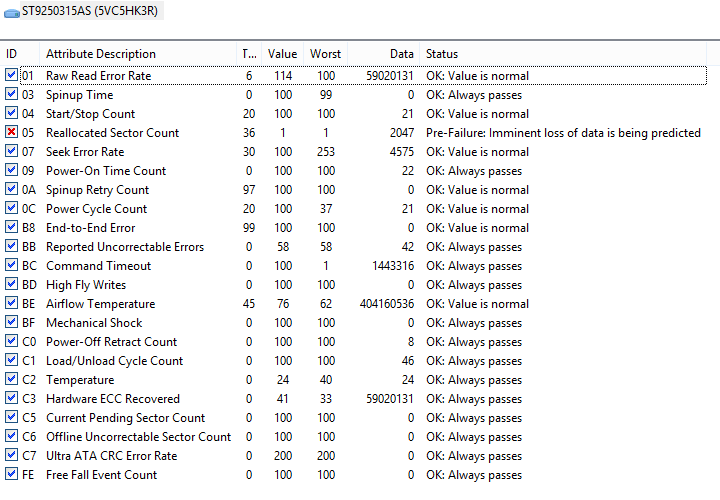Toggle the Power Cycle Count checkbox

[x=11, y=208]
